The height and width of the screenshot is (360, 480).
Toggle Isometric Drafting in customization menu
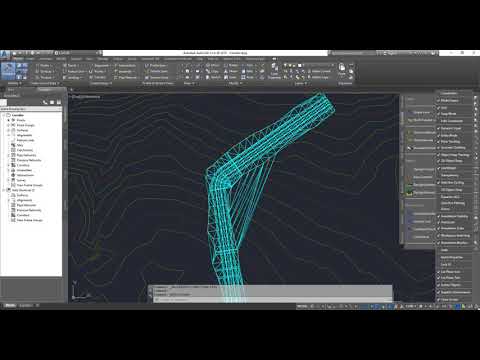[453, 148]
